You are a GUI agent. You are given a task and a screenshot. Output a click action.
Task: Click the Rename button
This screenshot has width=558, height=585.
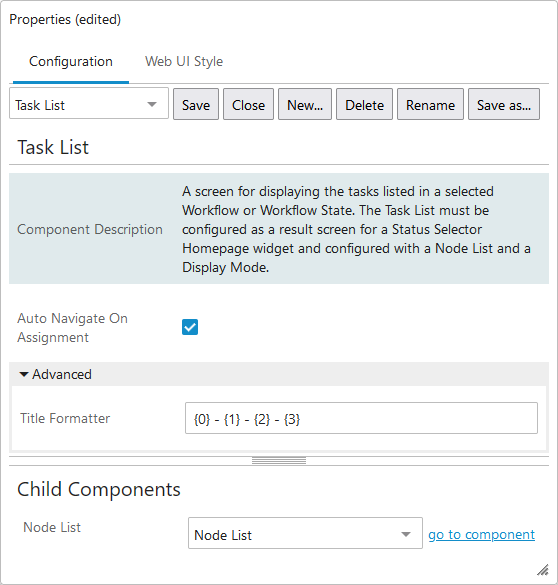[x=430, y=104]
